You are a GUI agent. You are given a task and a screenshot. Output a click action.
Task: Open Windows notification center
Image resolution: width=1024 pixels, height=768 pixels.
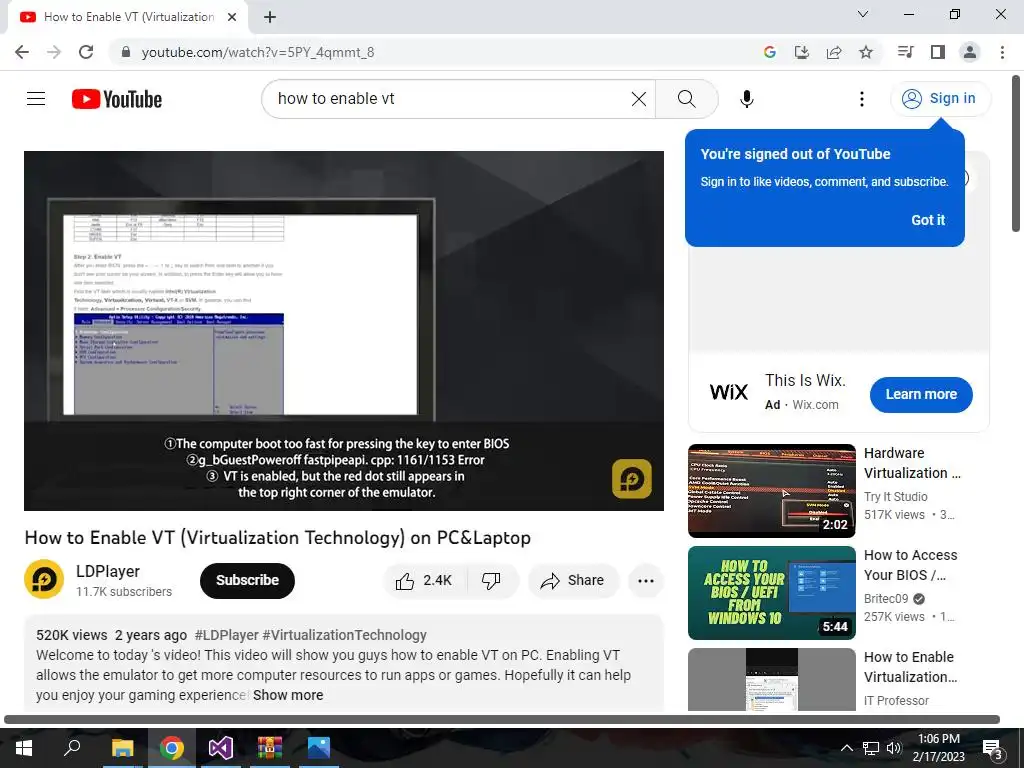(x=993, y=748)
